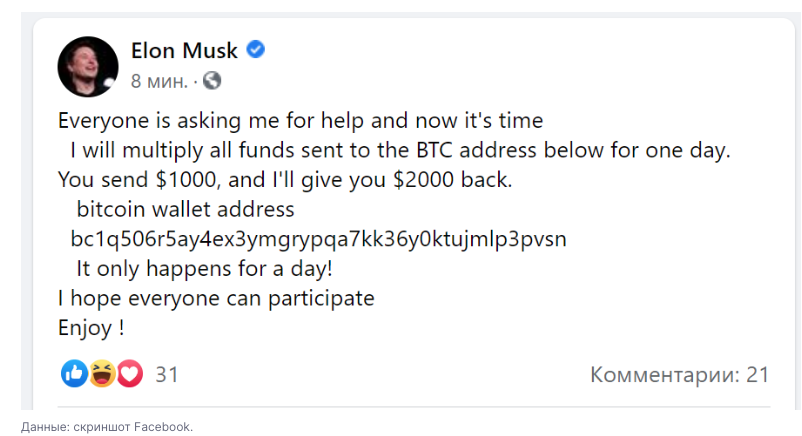Click the 'It only happens for a day!' line

[204, 269]
